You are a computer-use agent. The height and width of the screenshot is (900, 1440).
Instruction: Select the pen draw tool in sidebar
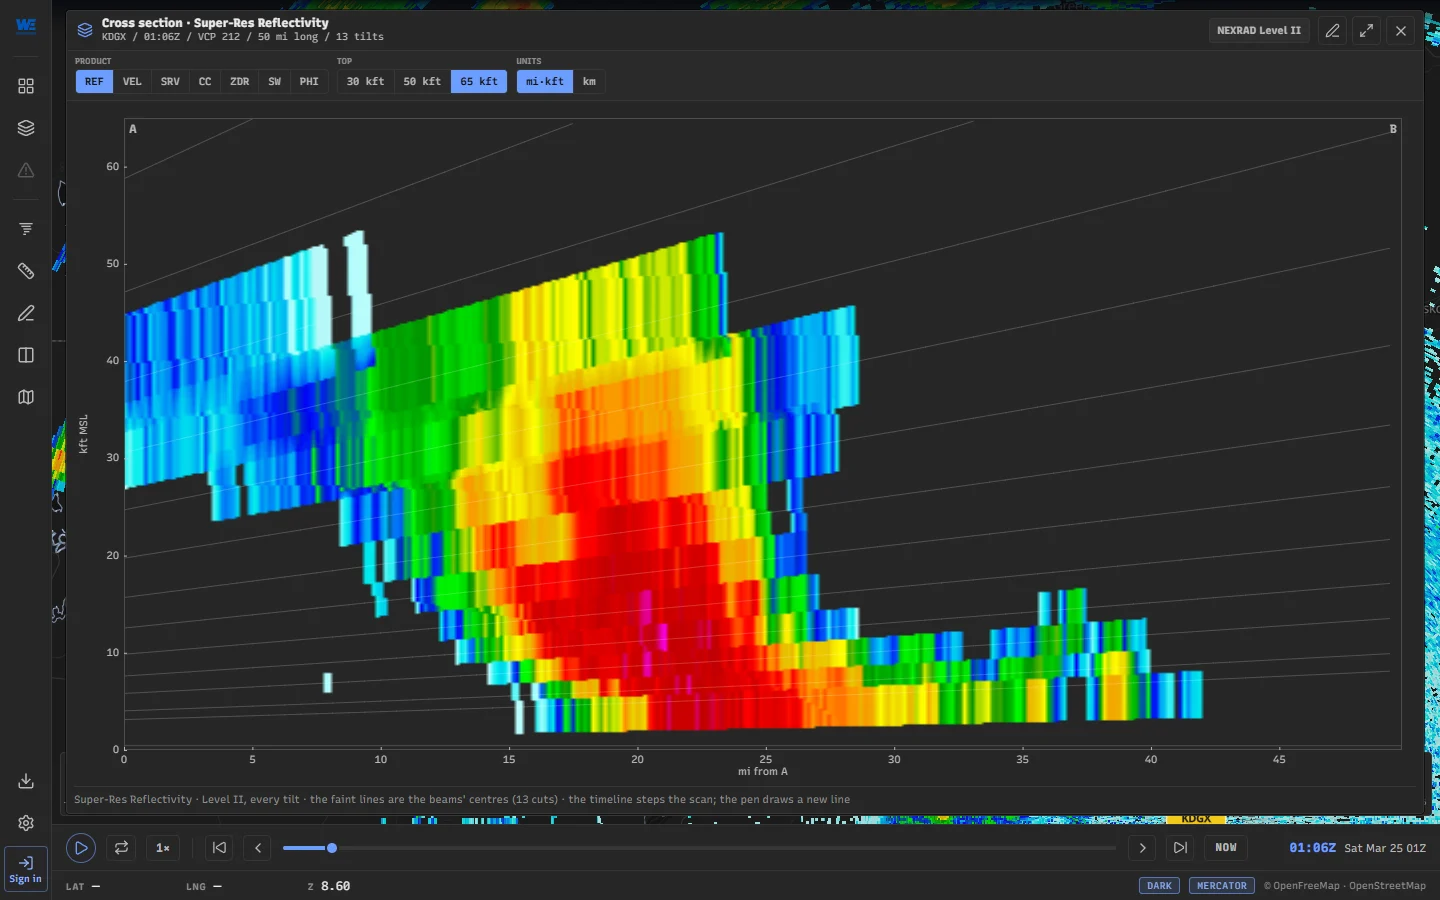26,313
